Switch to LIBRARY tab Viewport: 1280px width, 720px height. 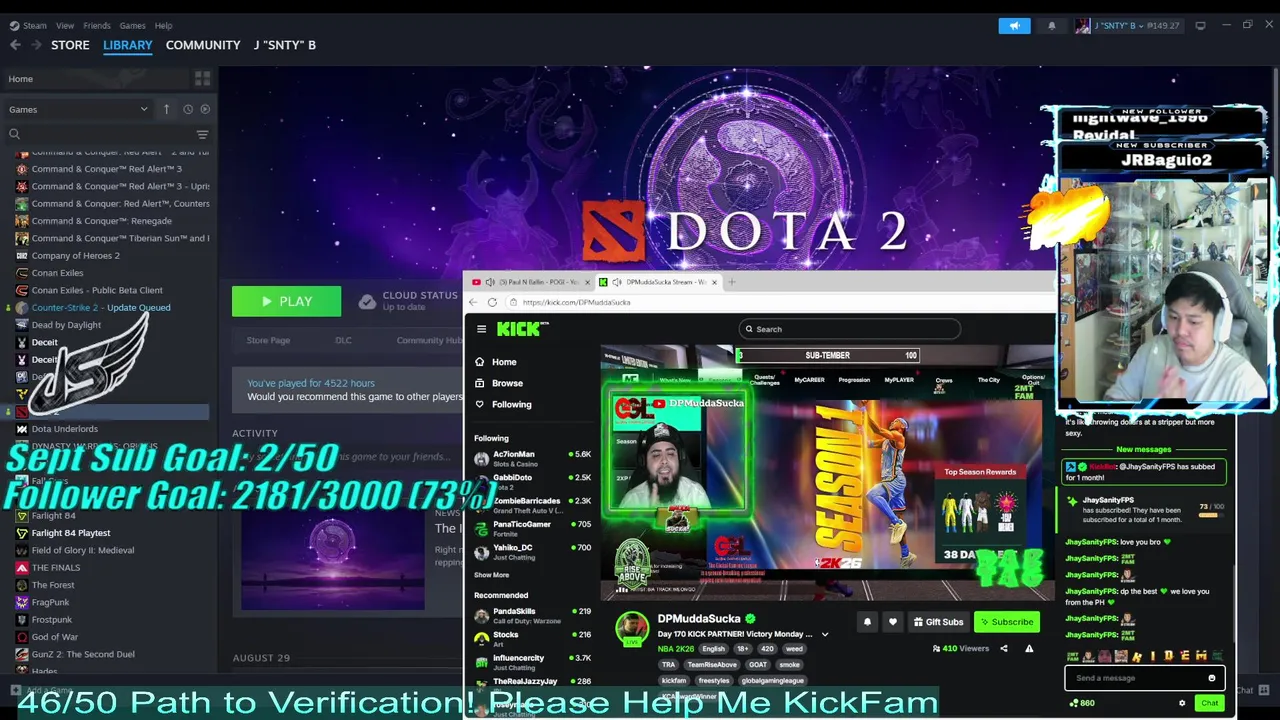click(128, 45)
